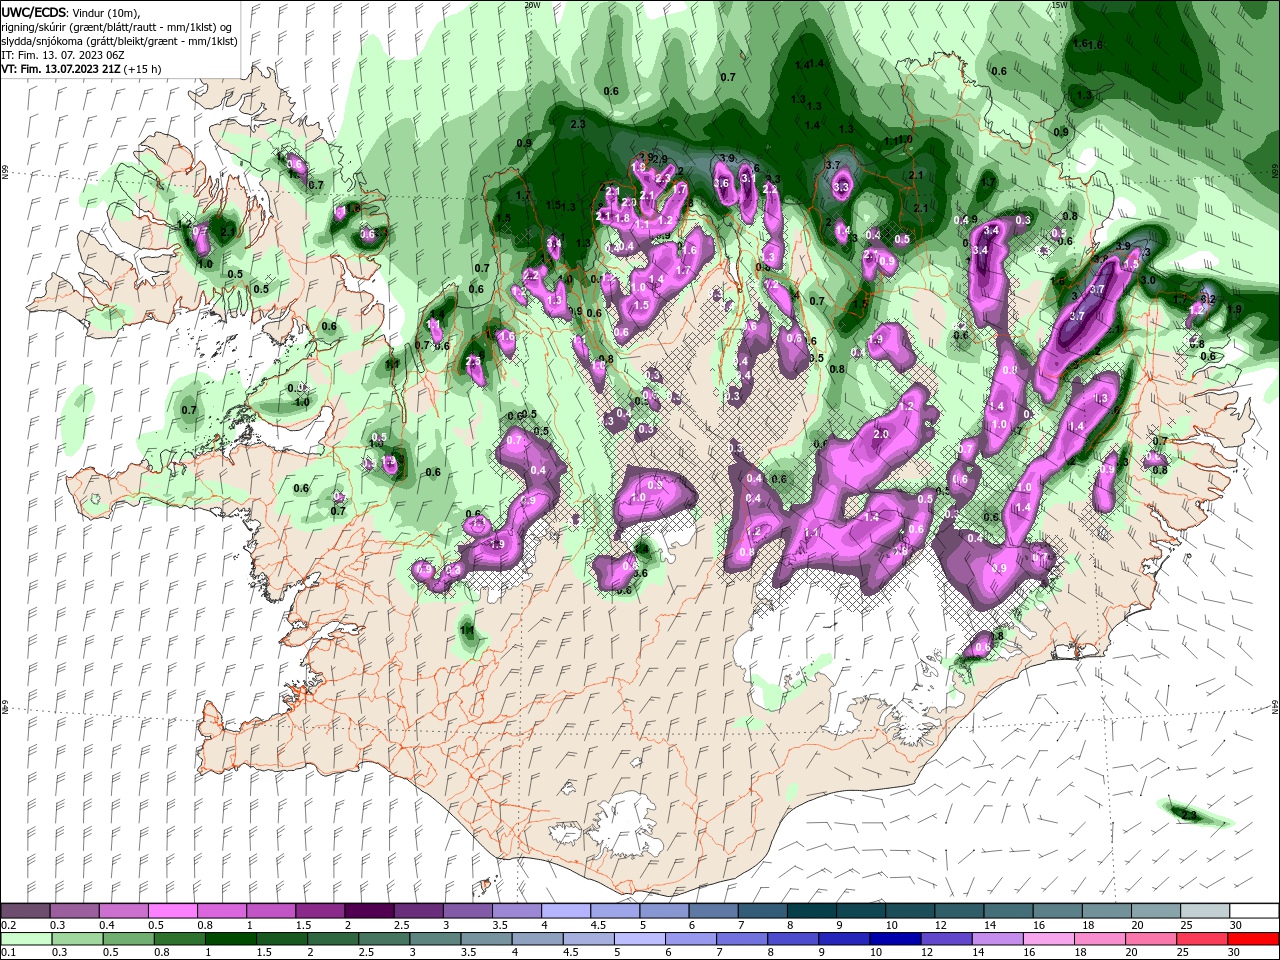Pick the white snow swatch above 30
The width and height of the screenshot is (1280, 960).
click(1254, 911)
